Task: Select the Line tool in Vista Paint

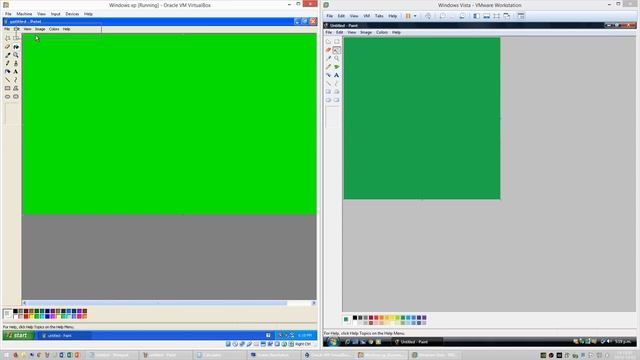Action: coord(328,84)
